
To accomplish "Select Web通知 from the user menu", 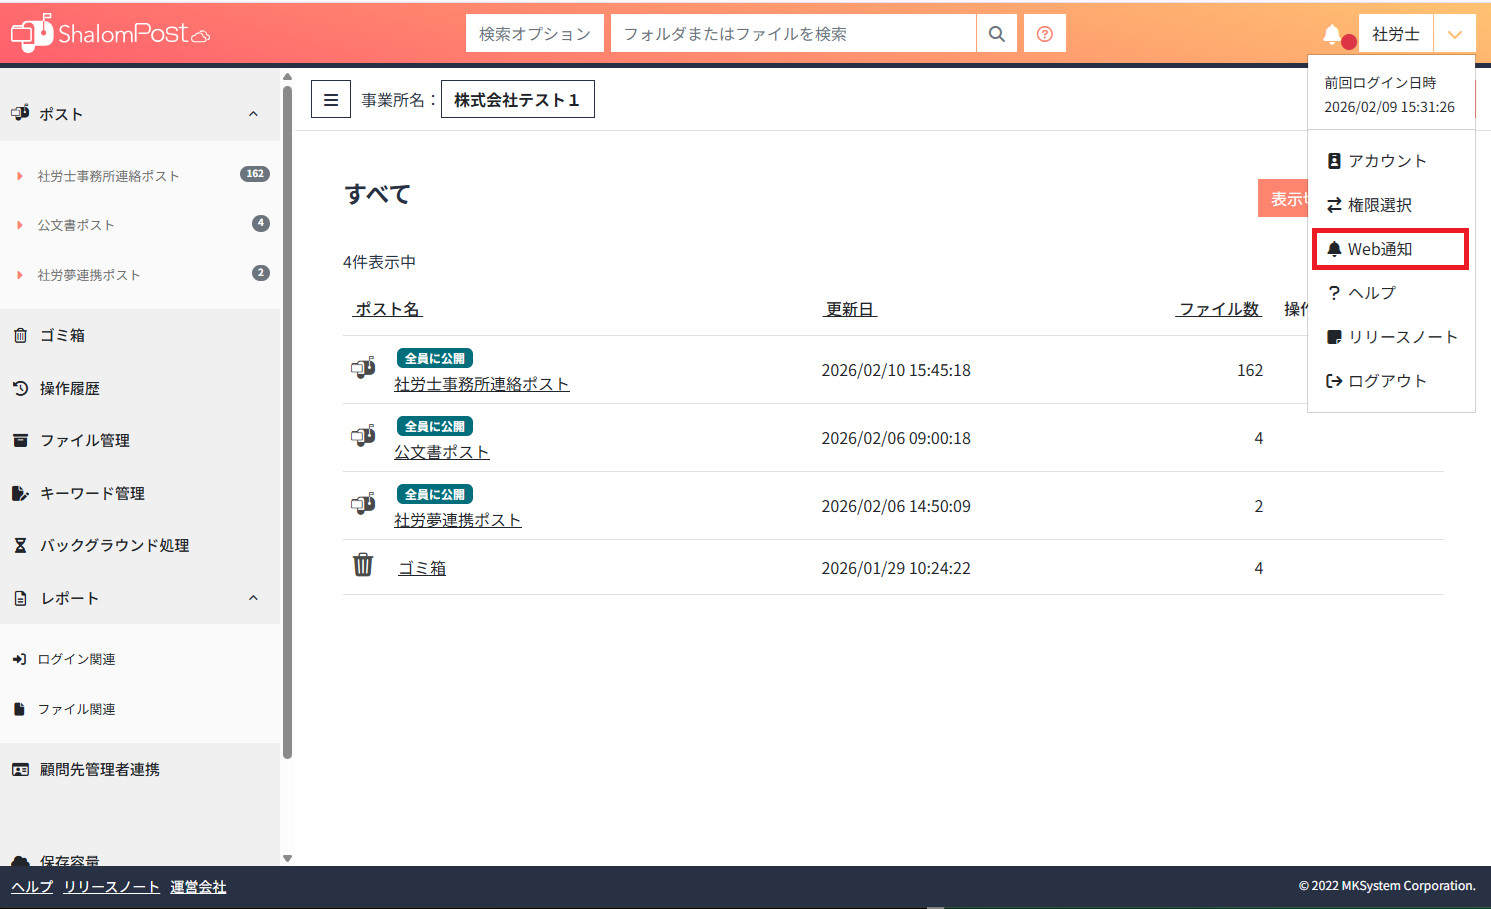I will coord(1389,249).
